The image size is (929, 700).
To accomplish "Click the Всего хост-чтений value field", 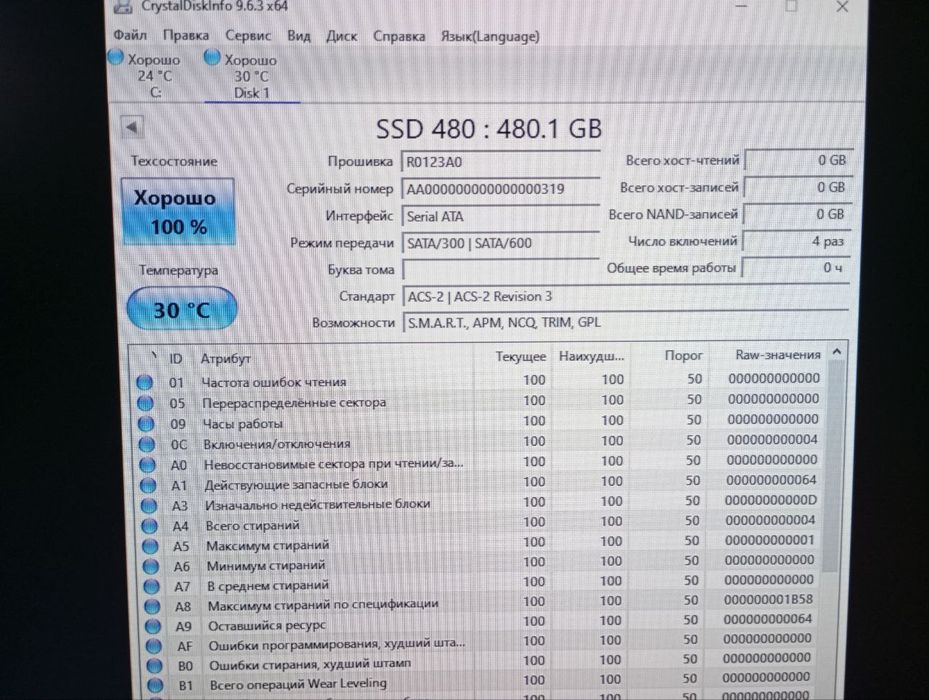I will click(798, 160).
